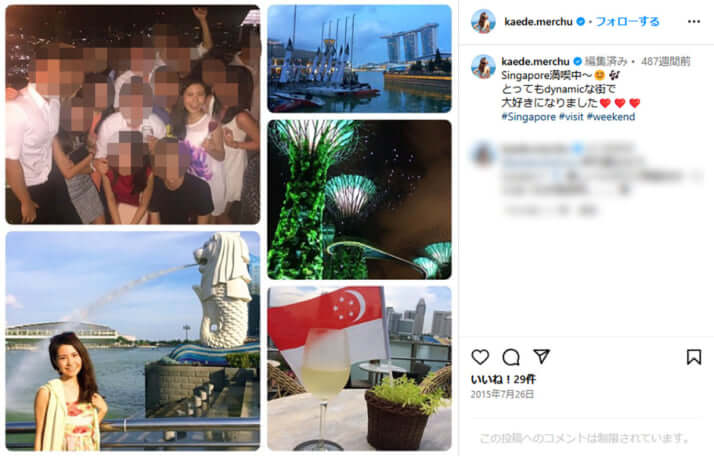Like the post with the heart icon
This screenshot has width=714, height=456.
click(x=480, y=357)
